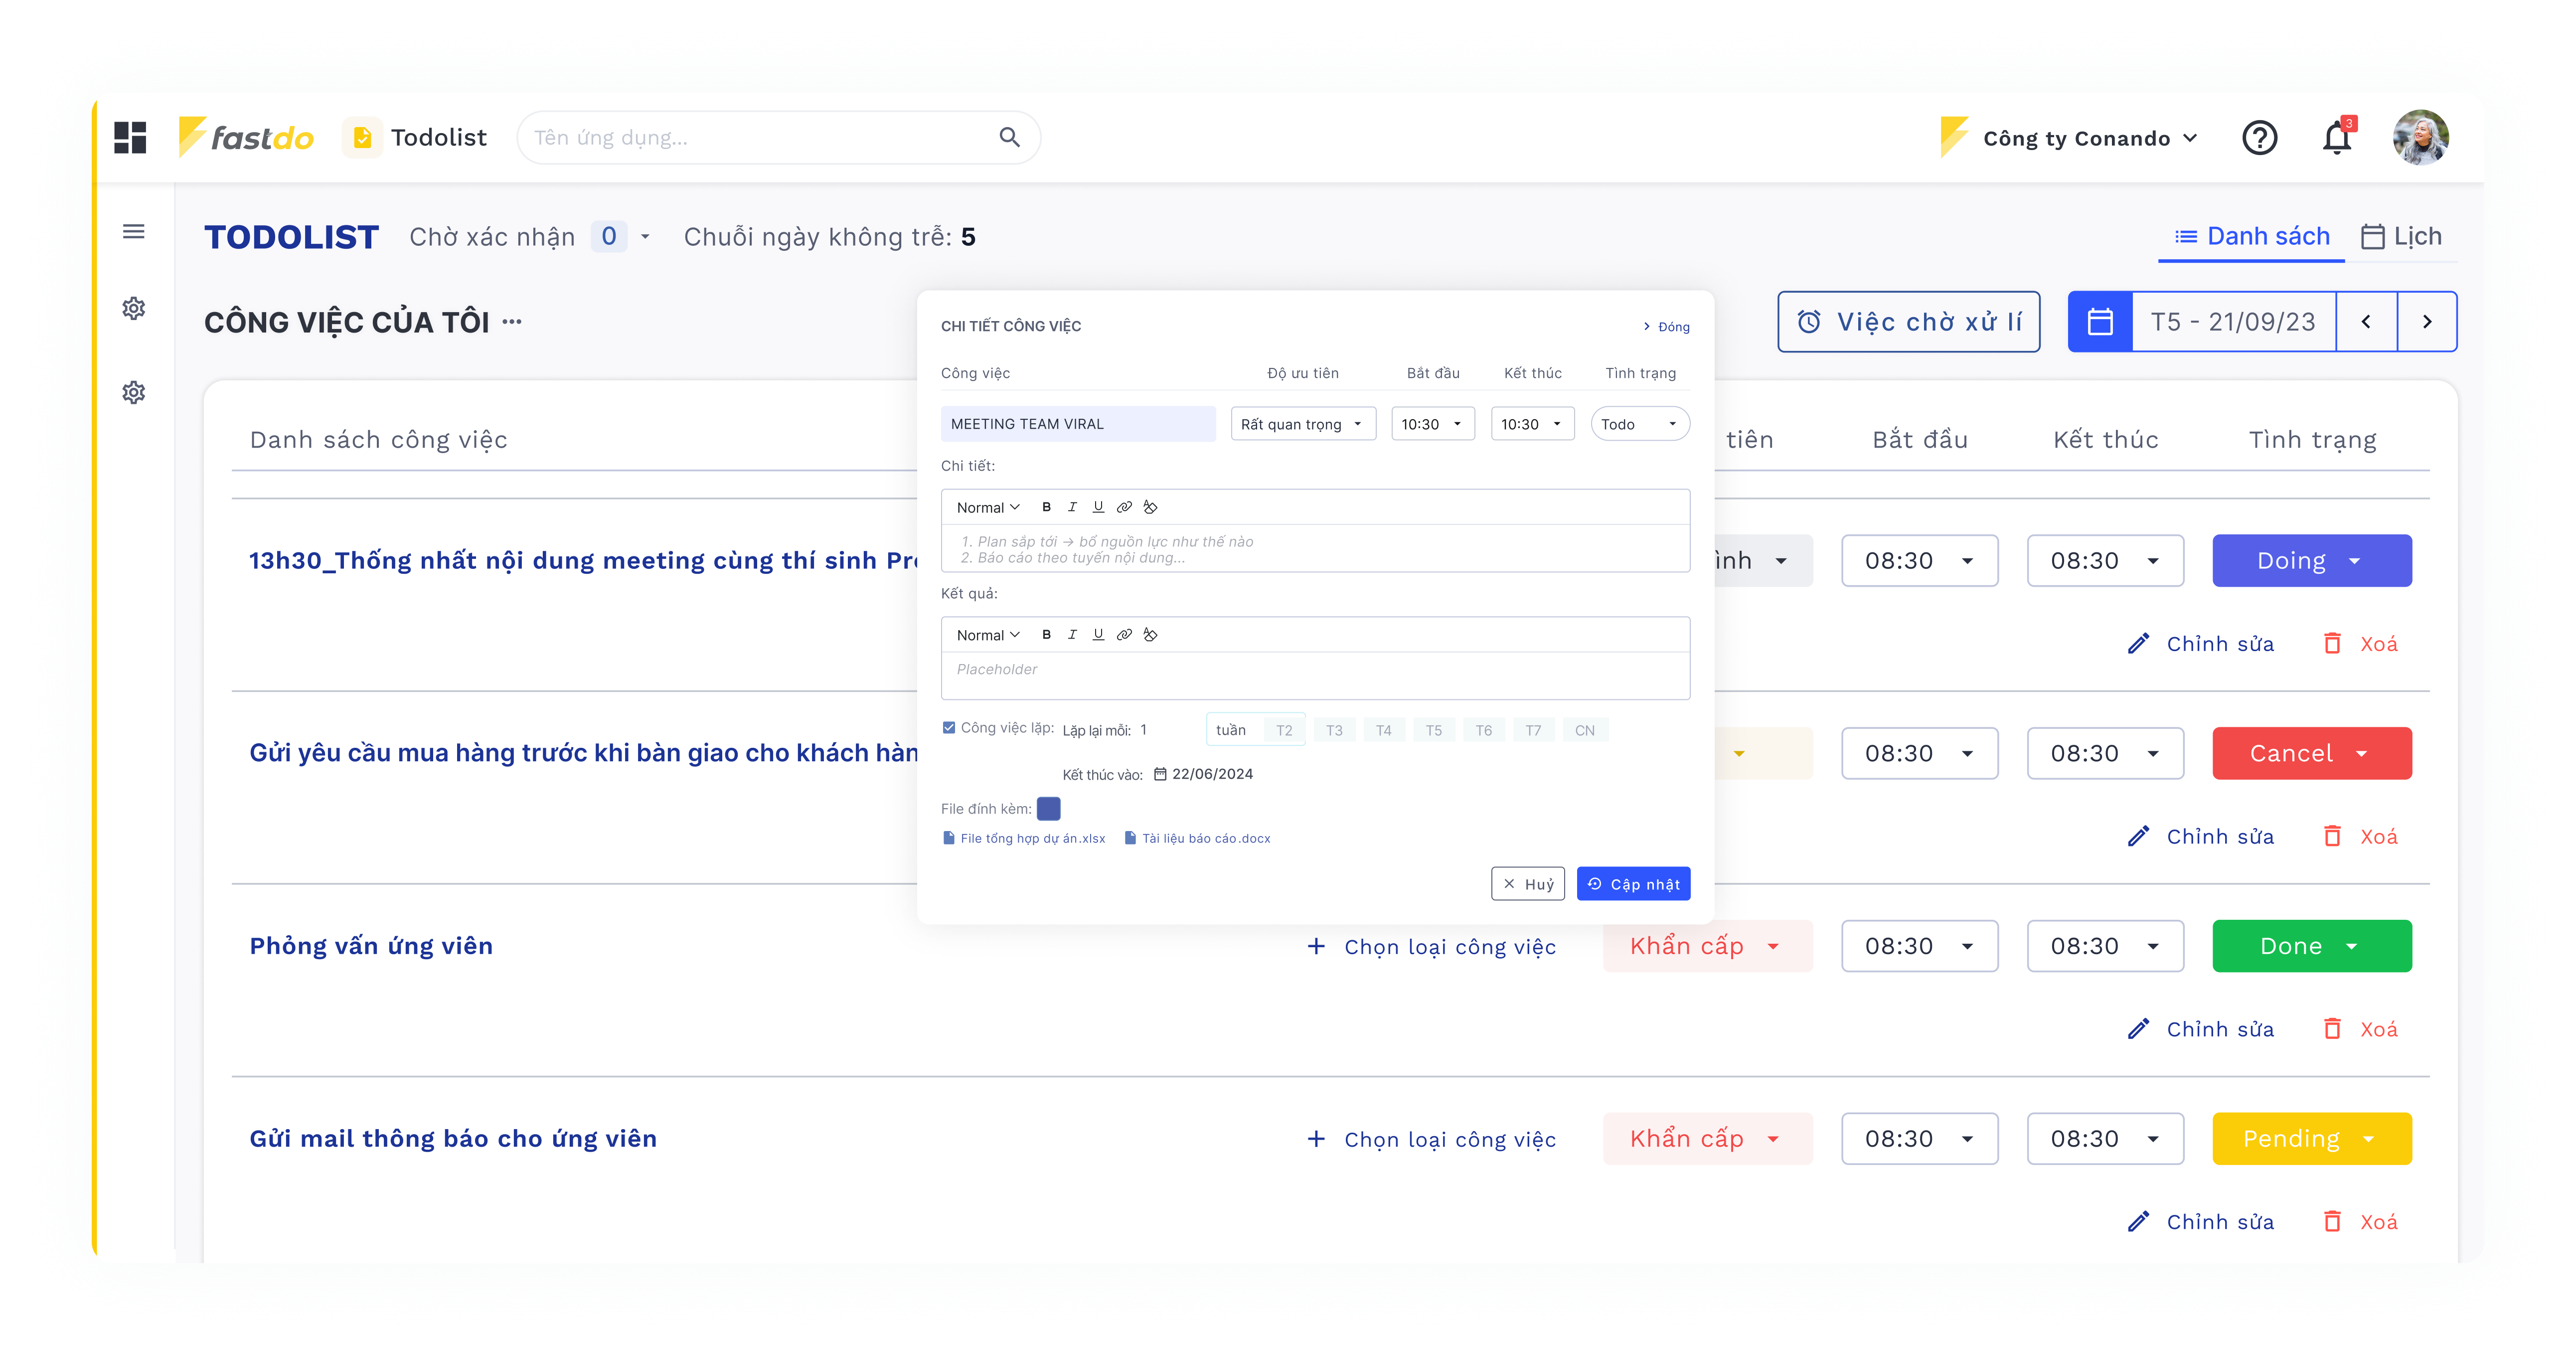The image size is (2576, 1354).
Task: Open the lower sidebar settings gear
Action: 134,392
